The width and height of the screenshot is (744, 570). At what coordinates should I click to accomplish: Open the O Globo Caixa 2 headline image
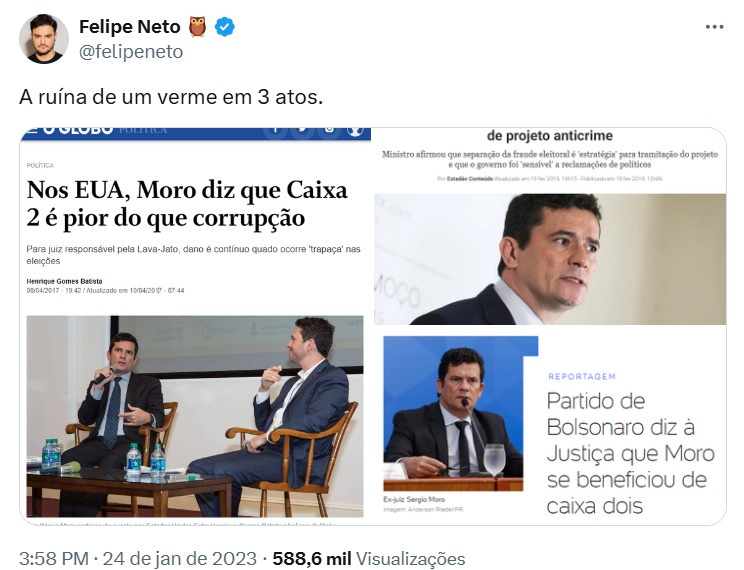pyautogui.click(x=195, y=327)
